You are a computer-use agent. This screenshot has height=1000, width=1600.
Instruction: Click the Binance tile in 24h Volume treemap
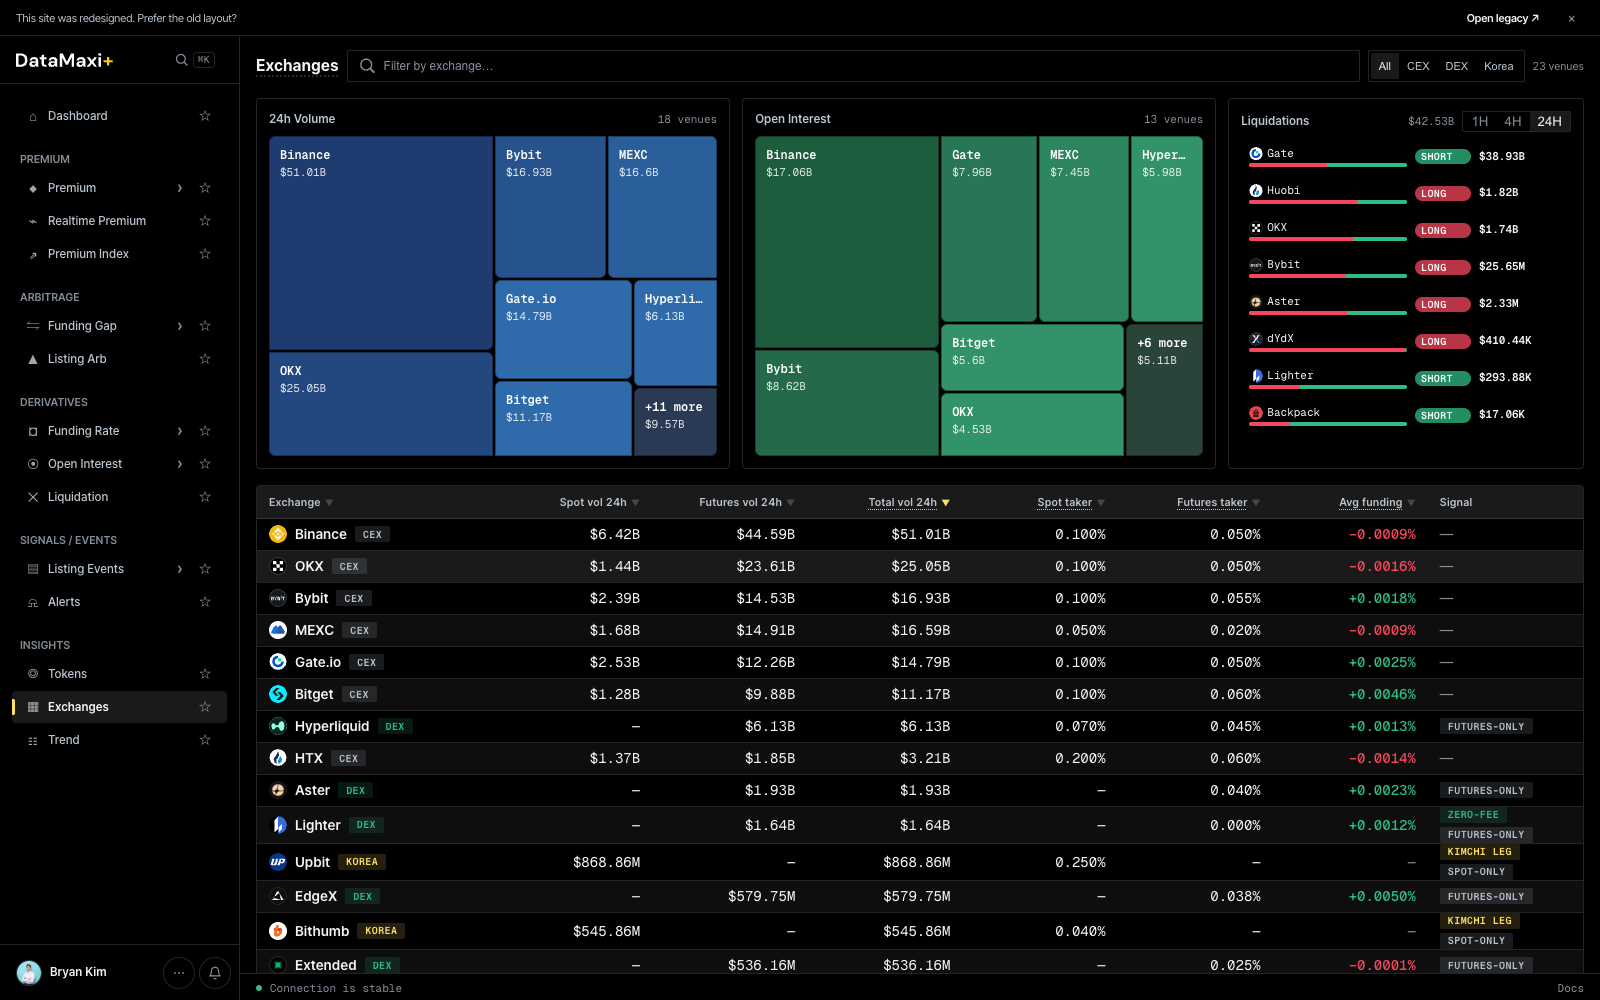click(381, 243)
